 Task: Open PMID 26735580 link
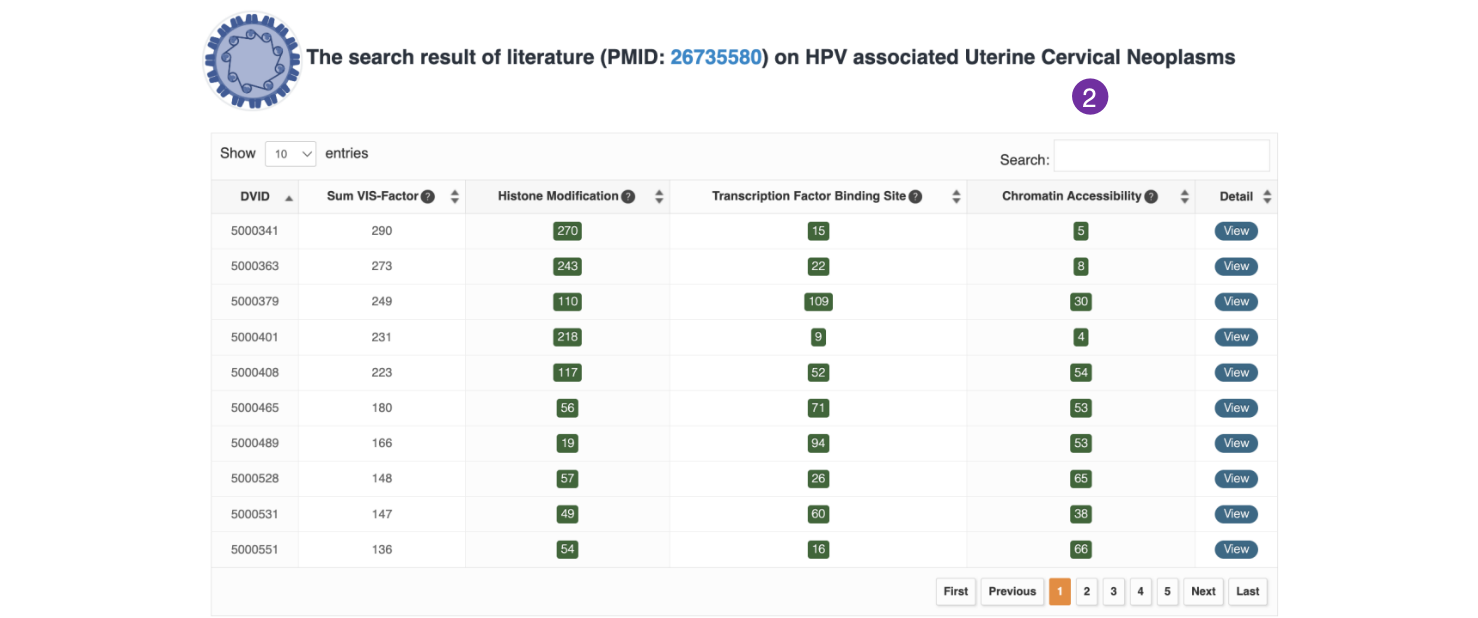[715, 57]
